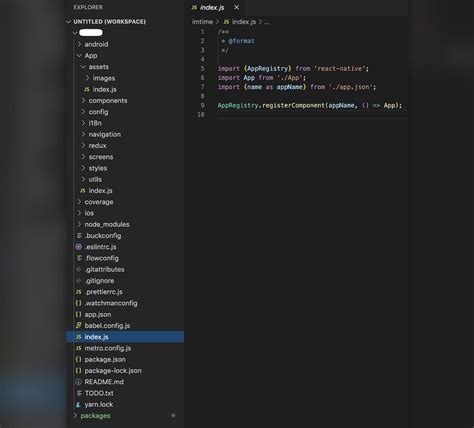The height and width of the screenshot is (428, 474).
Task: Open the README.md file
Action: (104, 382)
